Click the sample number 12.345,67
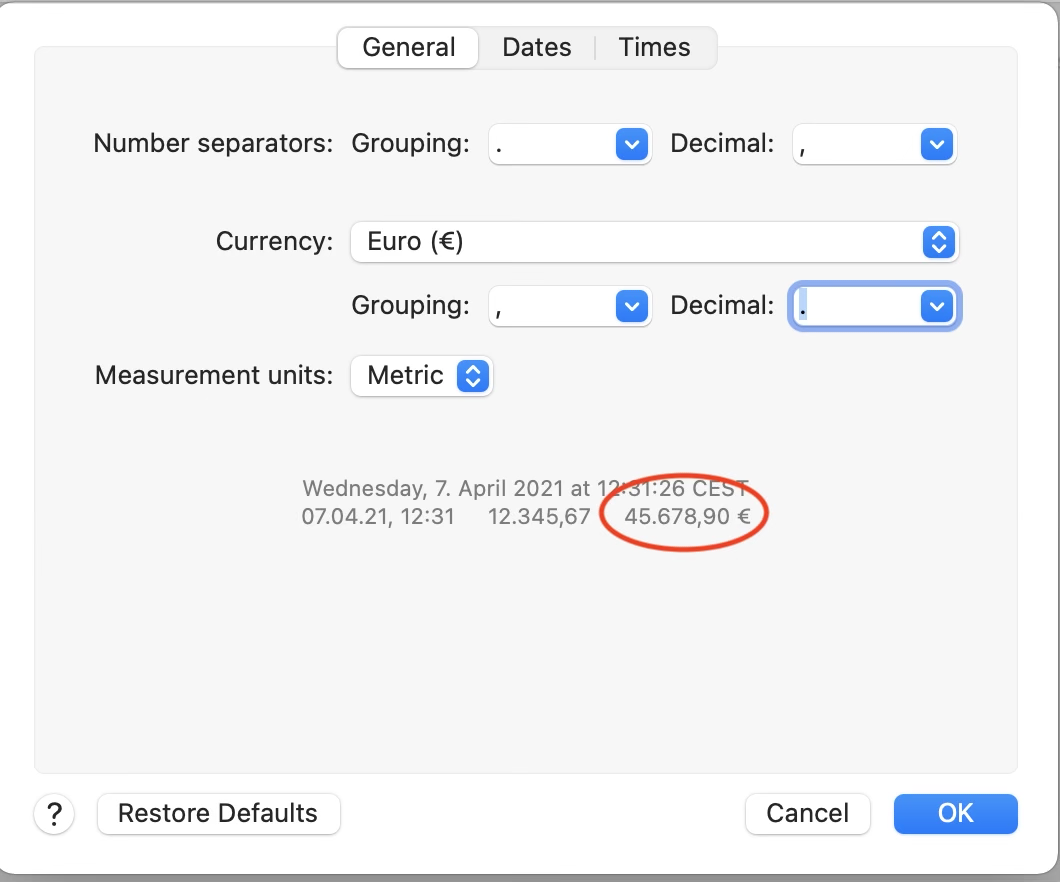1060x882 pixels. click(x=539, y=517)
